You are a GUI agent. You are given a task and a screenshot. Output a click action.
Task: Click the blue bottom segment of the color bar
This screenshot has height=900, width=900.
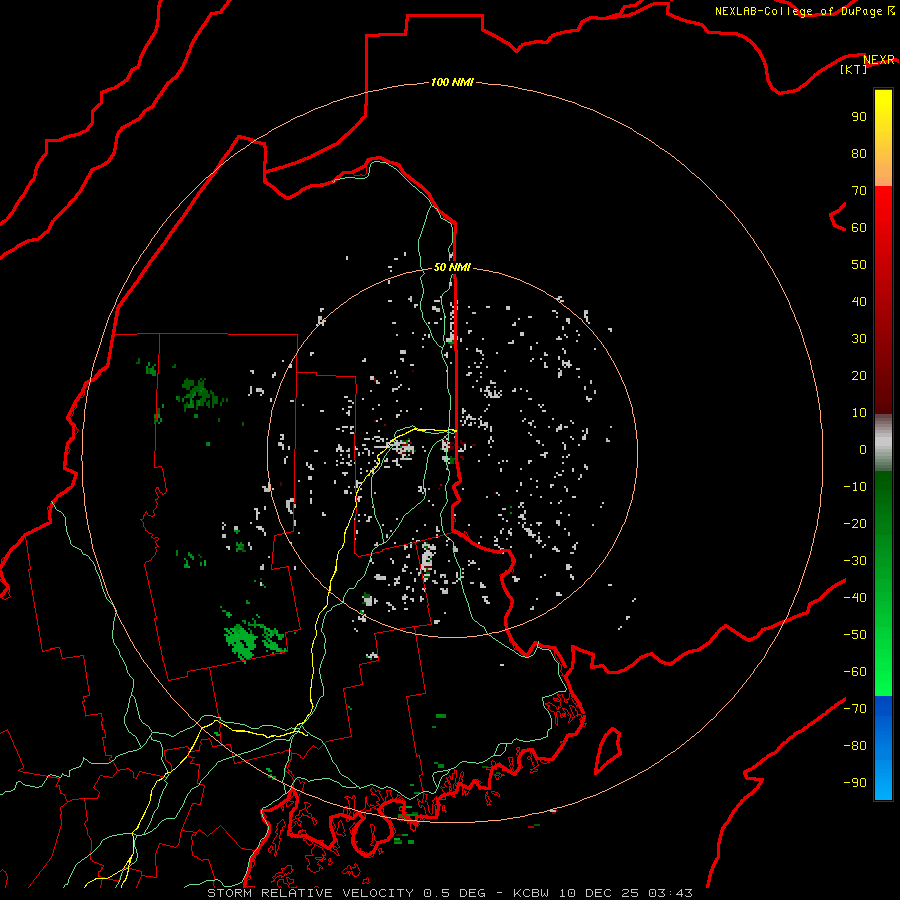point(883,748)
